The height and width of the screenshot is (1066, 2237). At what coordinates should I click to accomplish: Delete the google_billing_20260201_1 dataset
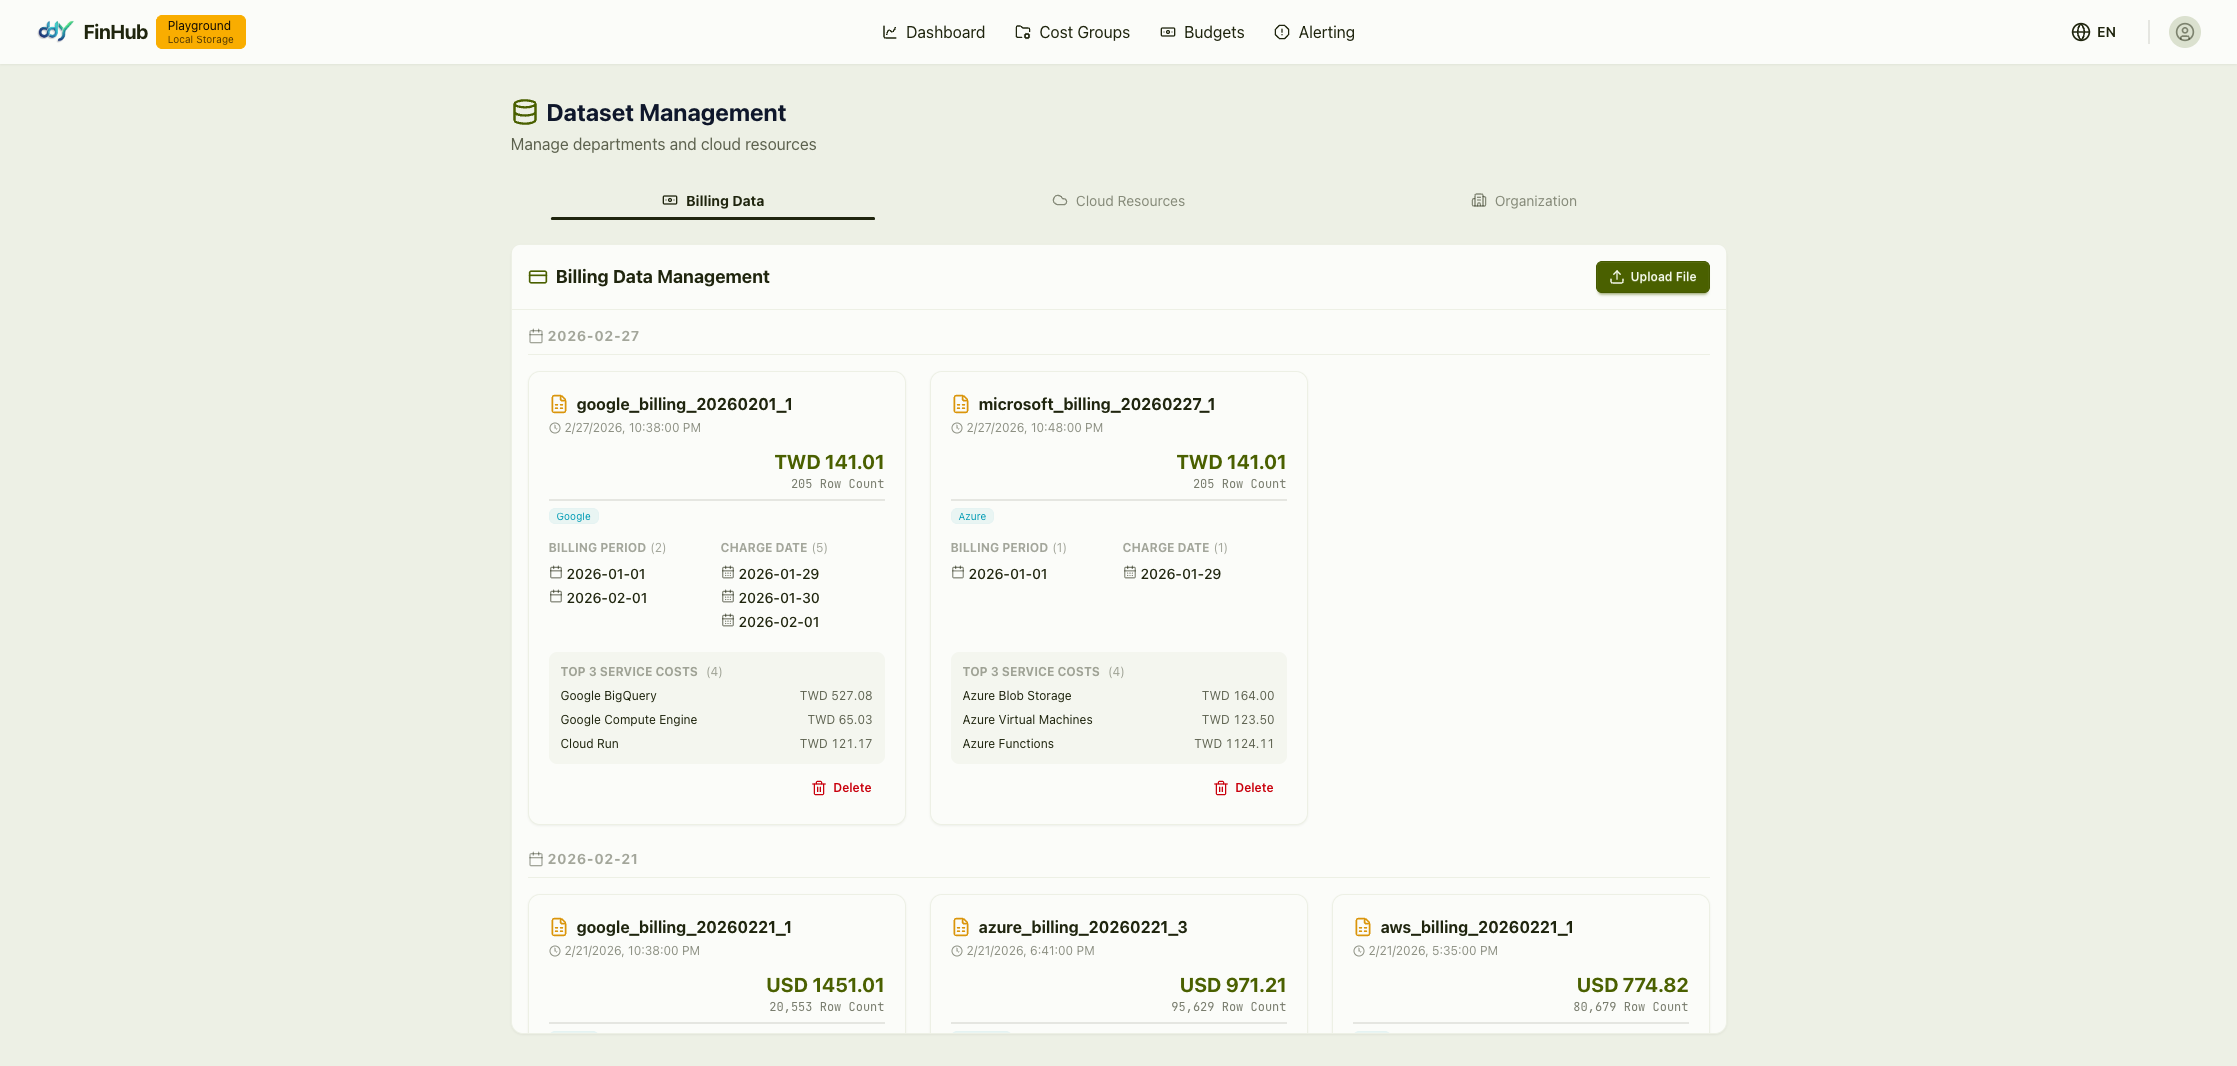tap(841, 788)
